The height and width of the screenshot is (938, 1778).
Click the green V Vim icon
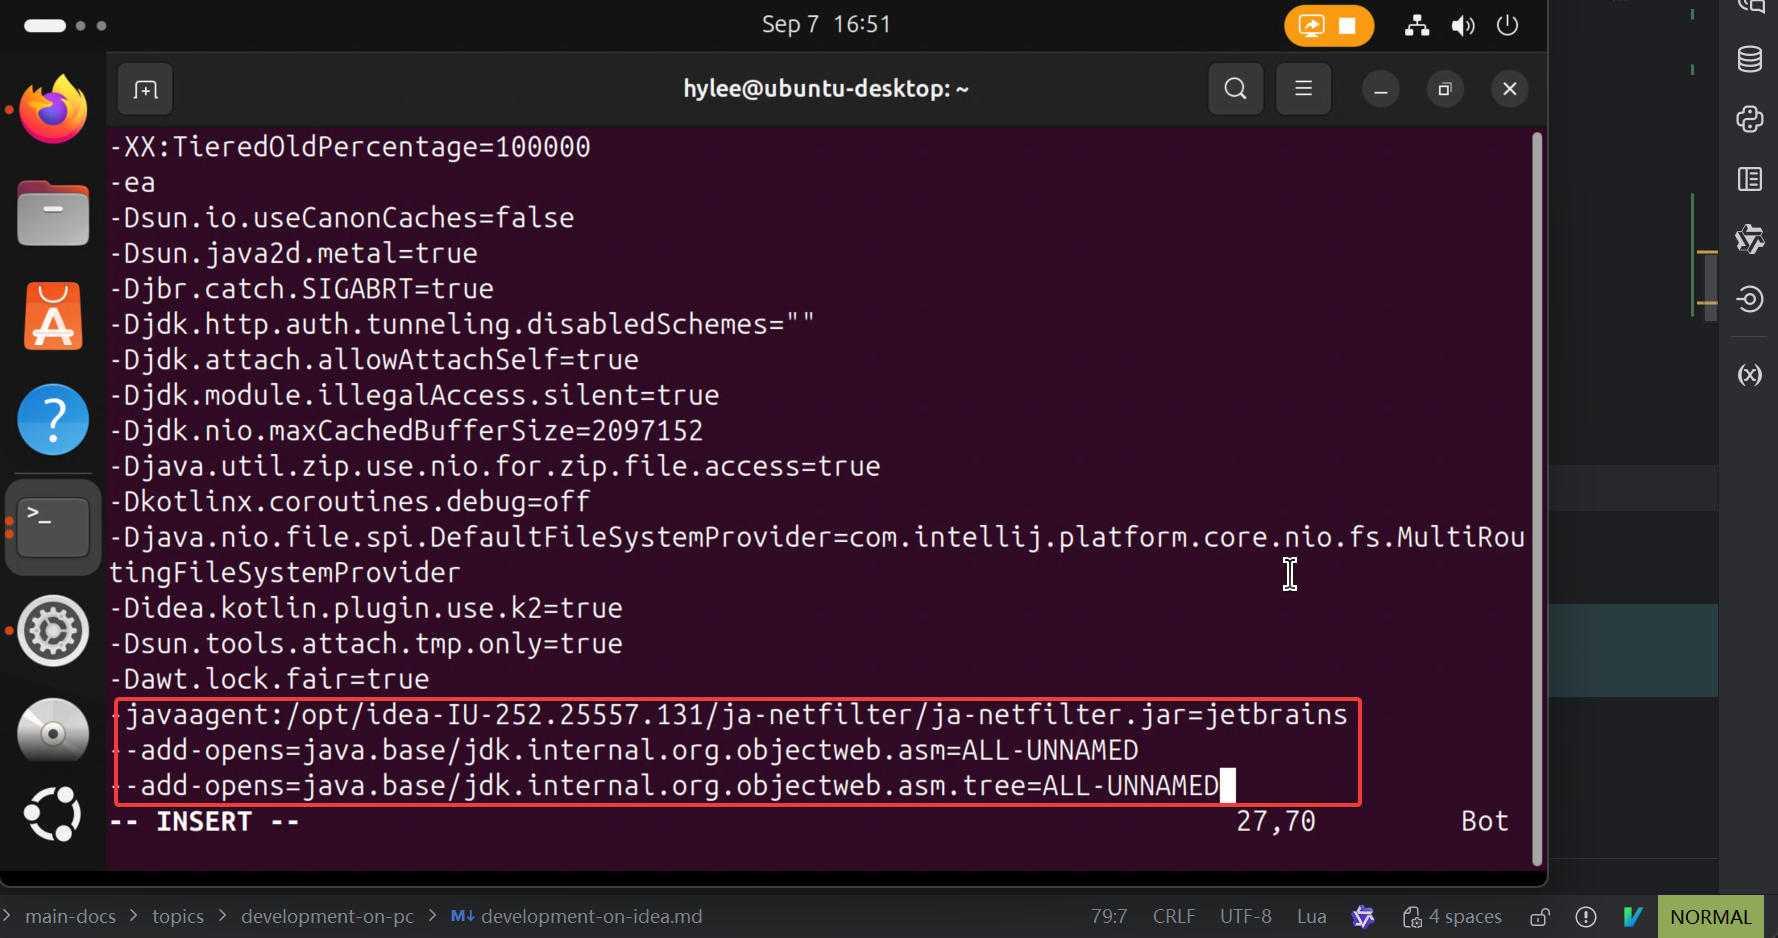[x=1632, y=917]
